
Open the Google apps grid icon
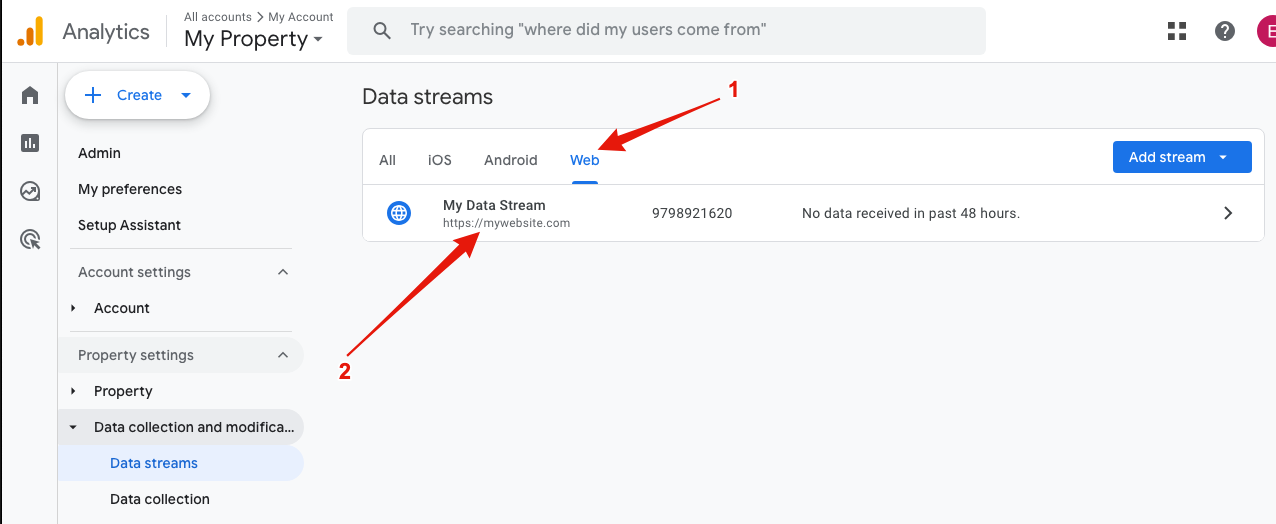1177,31
